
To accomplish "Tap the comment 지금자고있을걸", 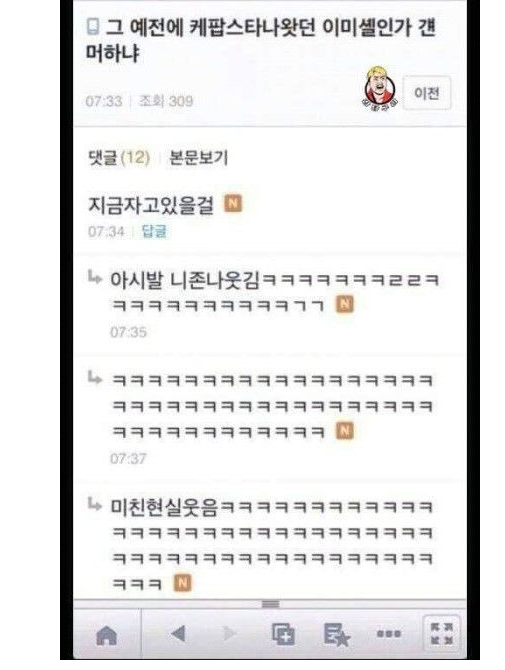I will point(150,205).
